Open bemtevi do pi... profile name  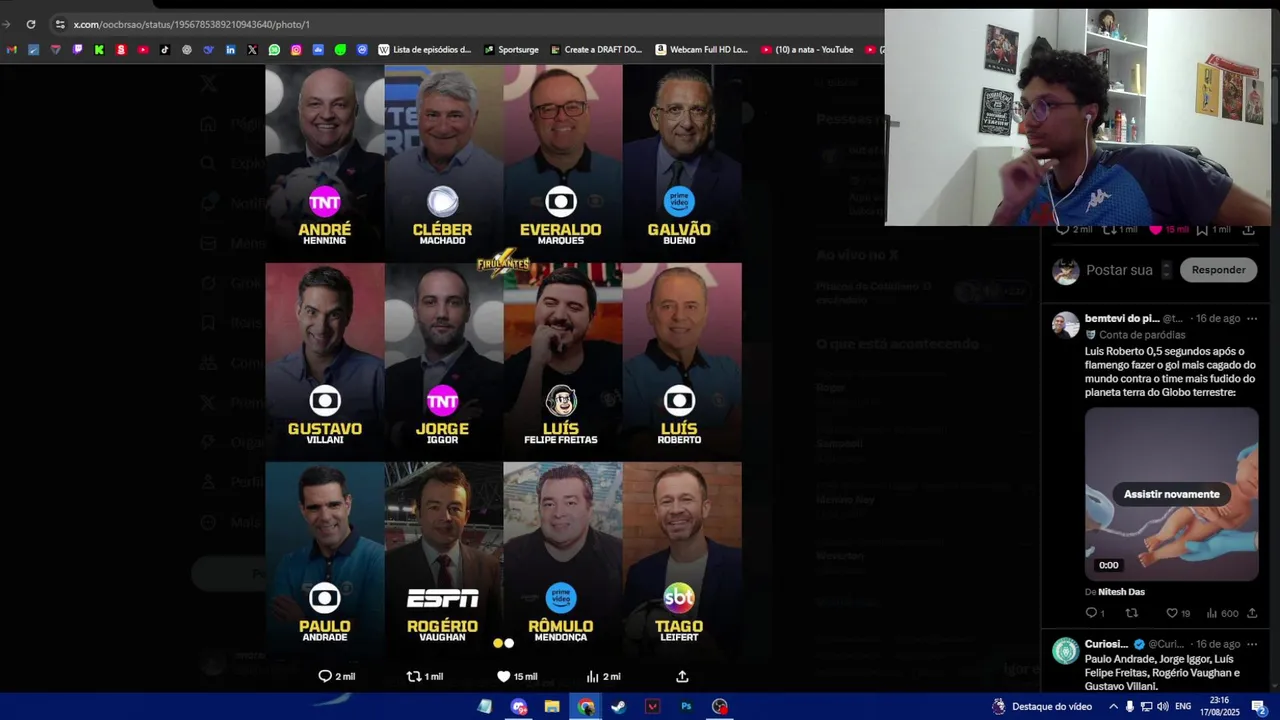click(x=1122, y=318)
